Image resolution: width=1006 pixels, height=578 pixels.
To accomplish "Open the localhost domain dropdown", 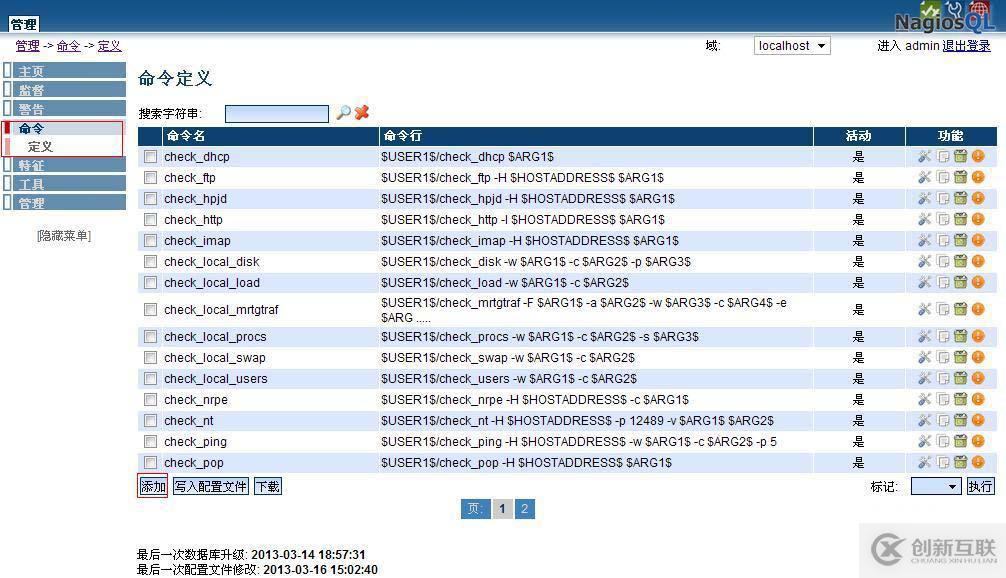I will tap(792, 46).
